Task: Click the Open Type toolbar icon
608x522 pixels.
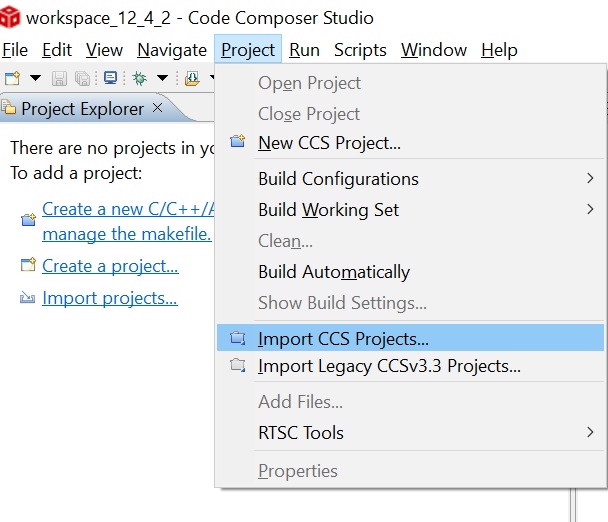Action: point(192,78)
